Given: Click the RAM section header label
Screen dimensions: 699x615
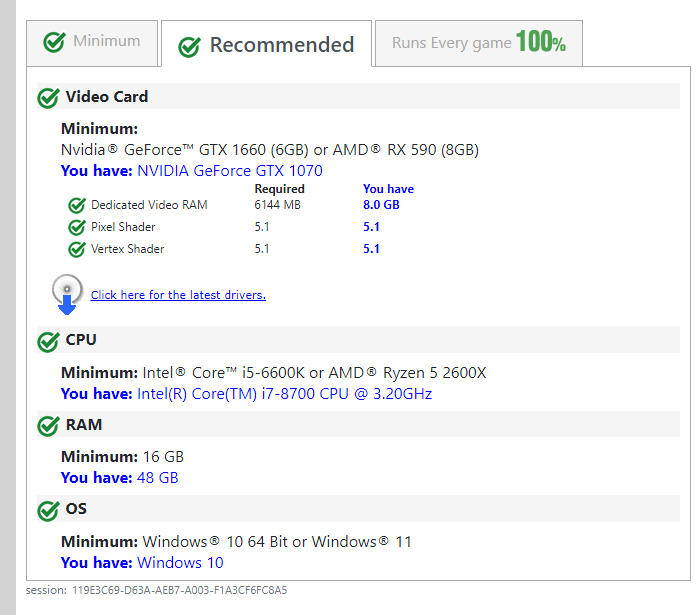Looking at the screenshot, I should pyautogui.click(x=84, y=425).
